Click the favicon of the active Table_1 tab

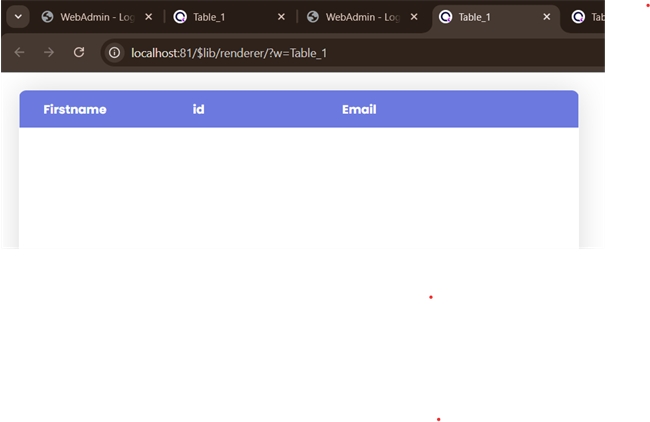(445, 17)
